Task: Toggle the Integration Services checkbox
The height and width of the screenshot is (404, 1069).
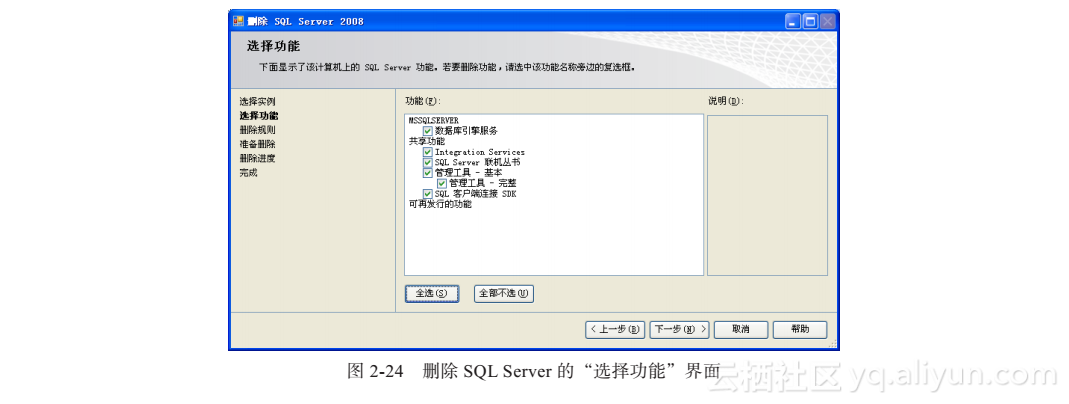Action: [x=427, y=152]
